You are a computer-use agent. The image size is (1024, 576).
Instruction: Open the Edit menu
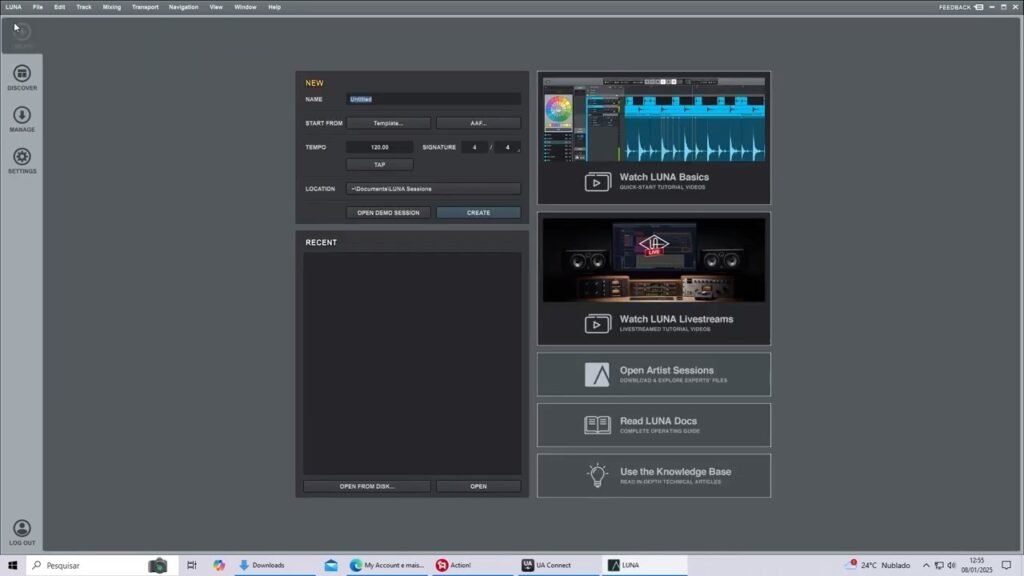tap(59, 7)
